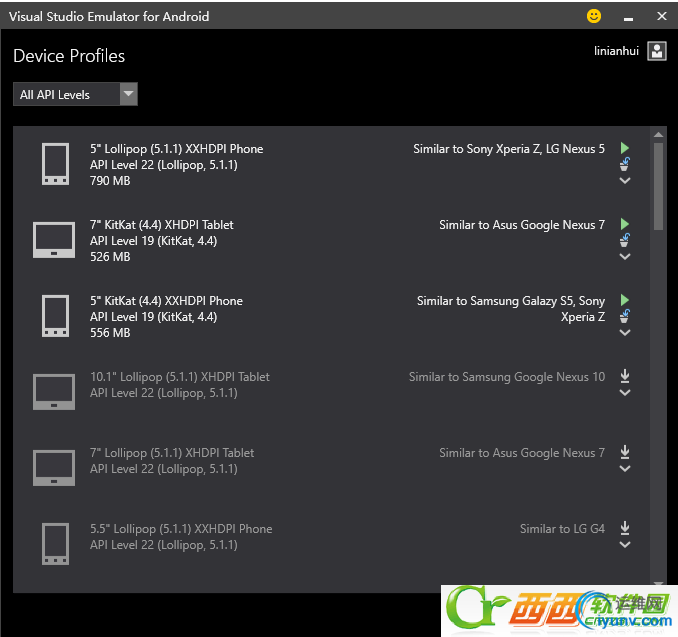This screenshot has height=637, width=678.
Task: Launch the 5" Lollipop XXHDPI Phone emulator
Action: pyautogui.click(x=624, y=148)
